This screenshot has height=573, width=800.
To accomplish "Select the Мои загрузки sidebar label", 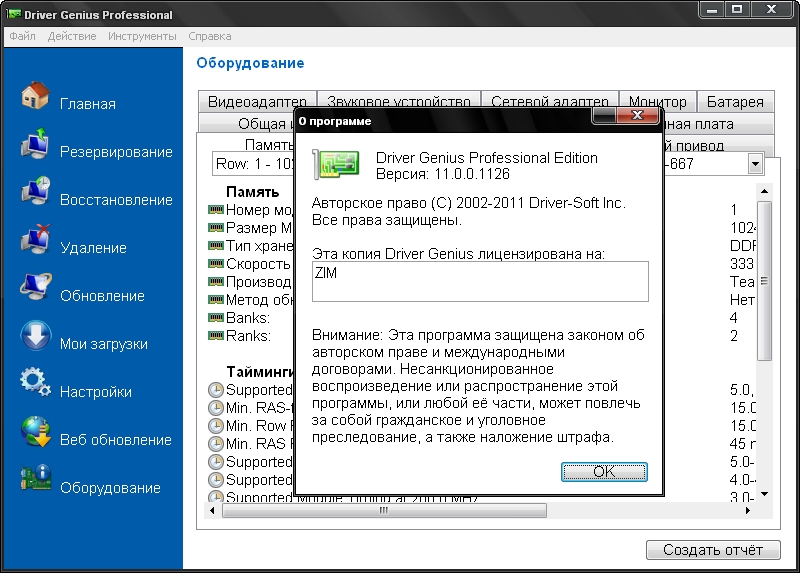I will pyautogui.click(x=104, y=344).
